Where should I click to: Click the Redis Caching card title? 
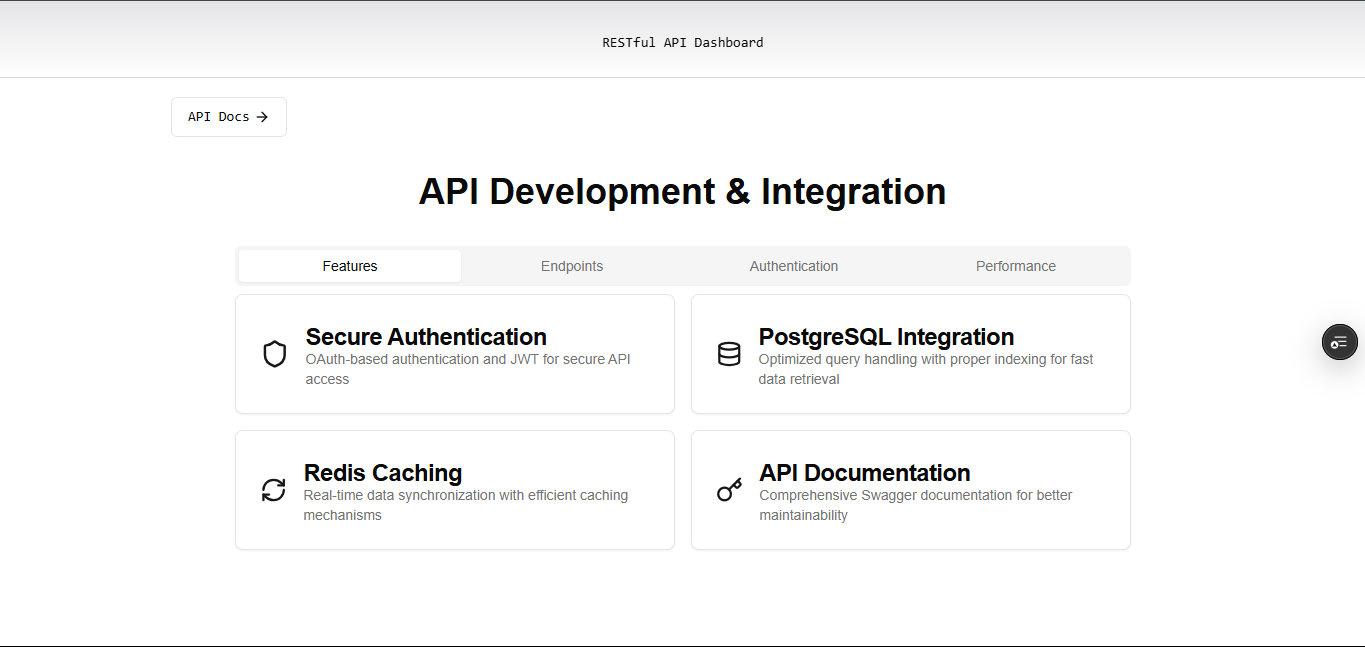coord(383,473)
